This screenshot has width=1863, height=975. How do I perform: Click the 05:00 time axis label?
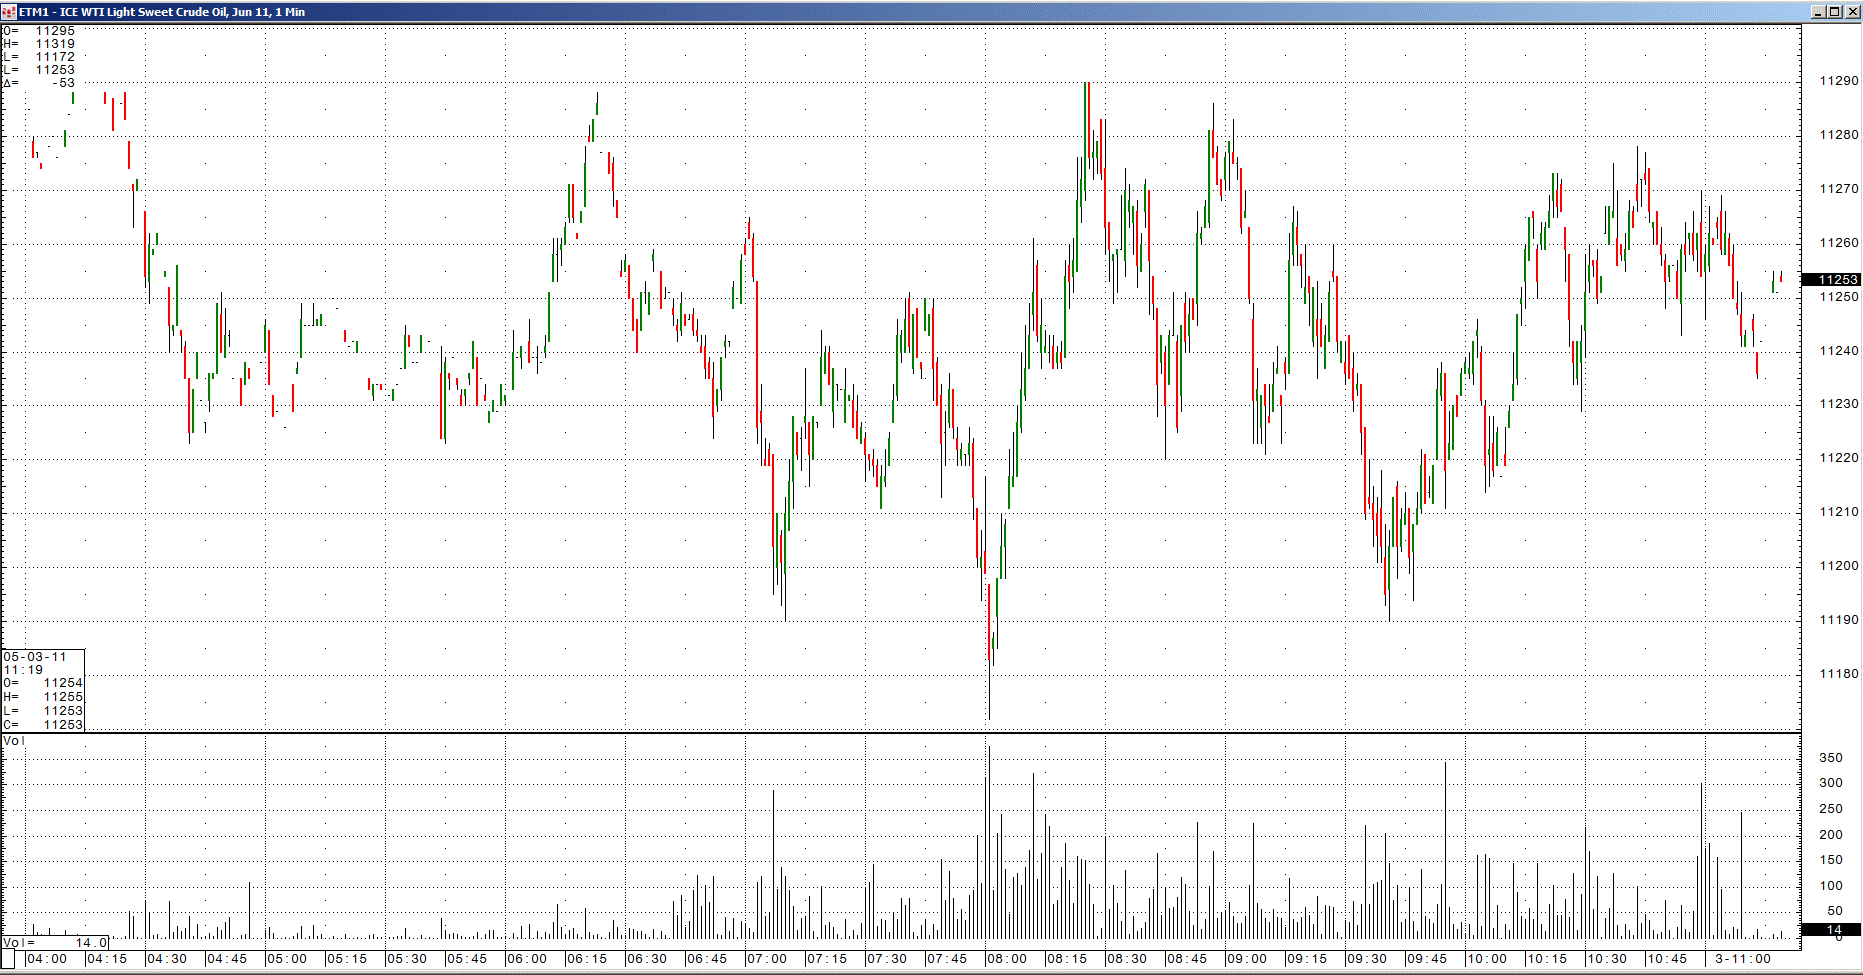pos(287,959)
